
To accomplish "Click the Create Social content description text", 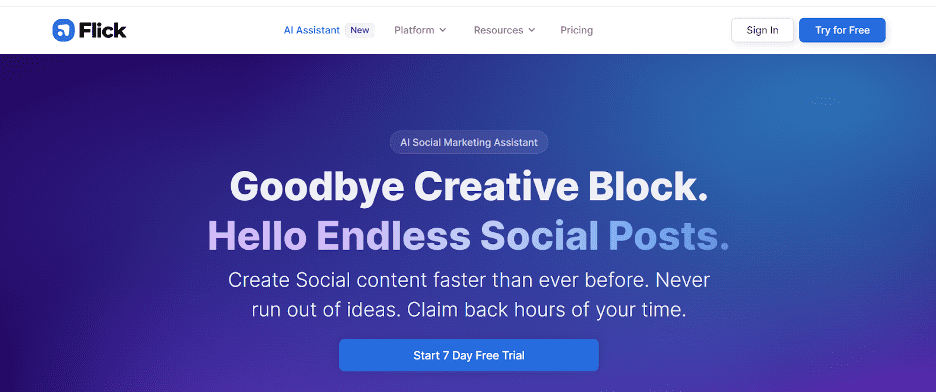I will click(469, 295).
